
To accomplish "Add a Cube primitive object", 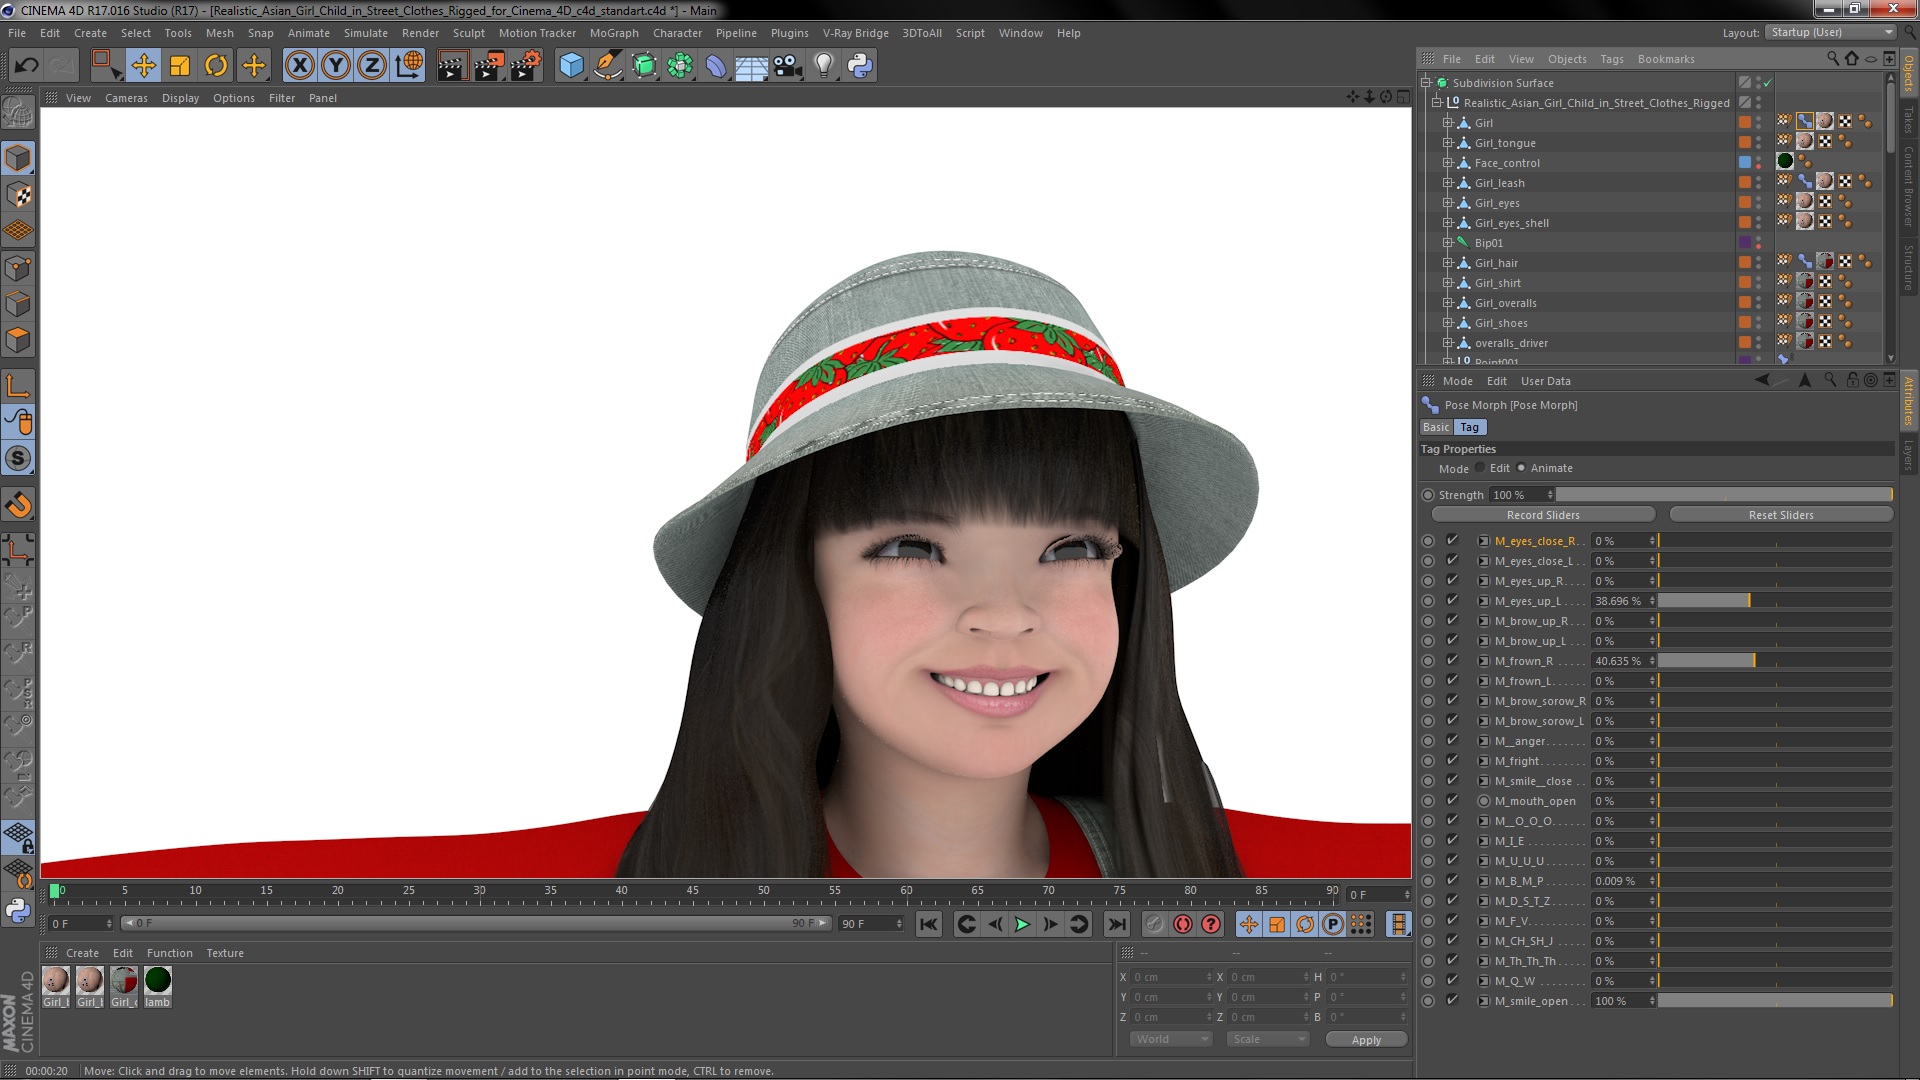I will [571, 66].
